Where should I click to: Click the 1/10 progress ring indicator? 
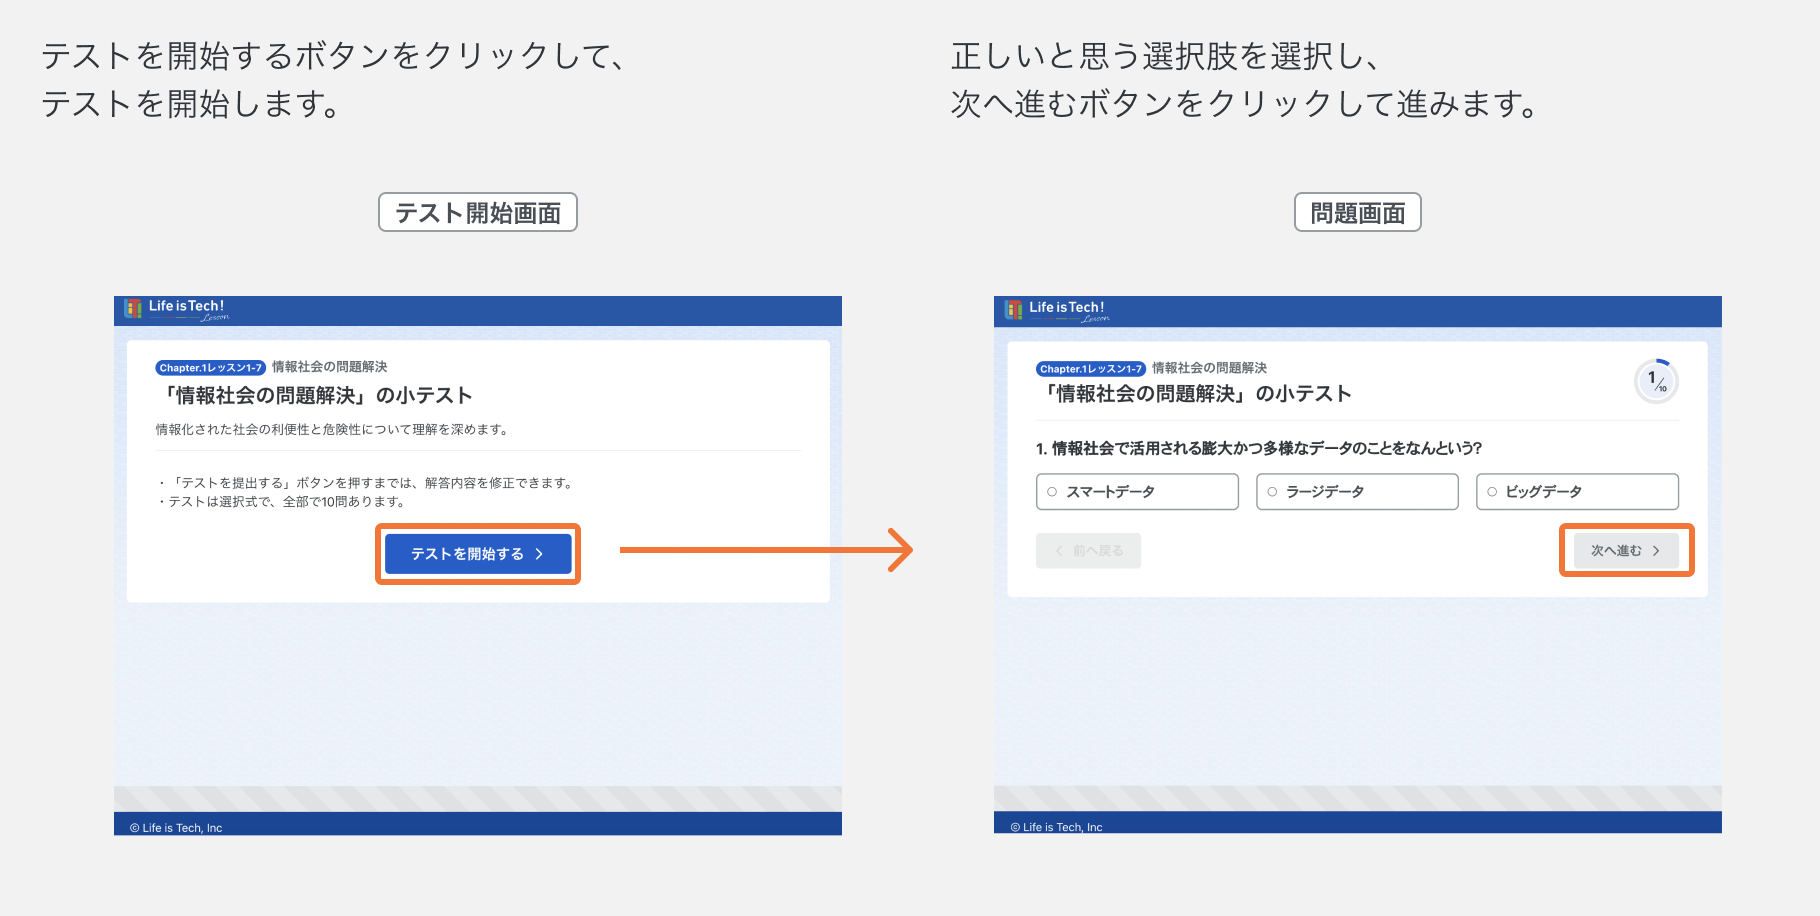coord(1656,381)
